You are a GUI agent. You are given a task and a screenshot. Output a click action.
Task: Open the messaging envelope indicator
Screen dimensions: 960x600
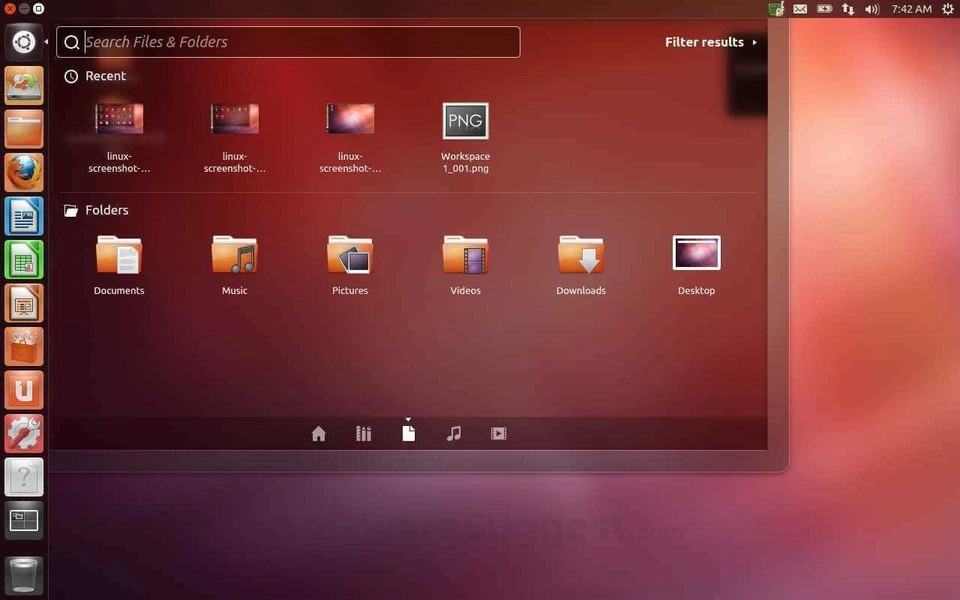pyautogui.click(x=799, y=8)
